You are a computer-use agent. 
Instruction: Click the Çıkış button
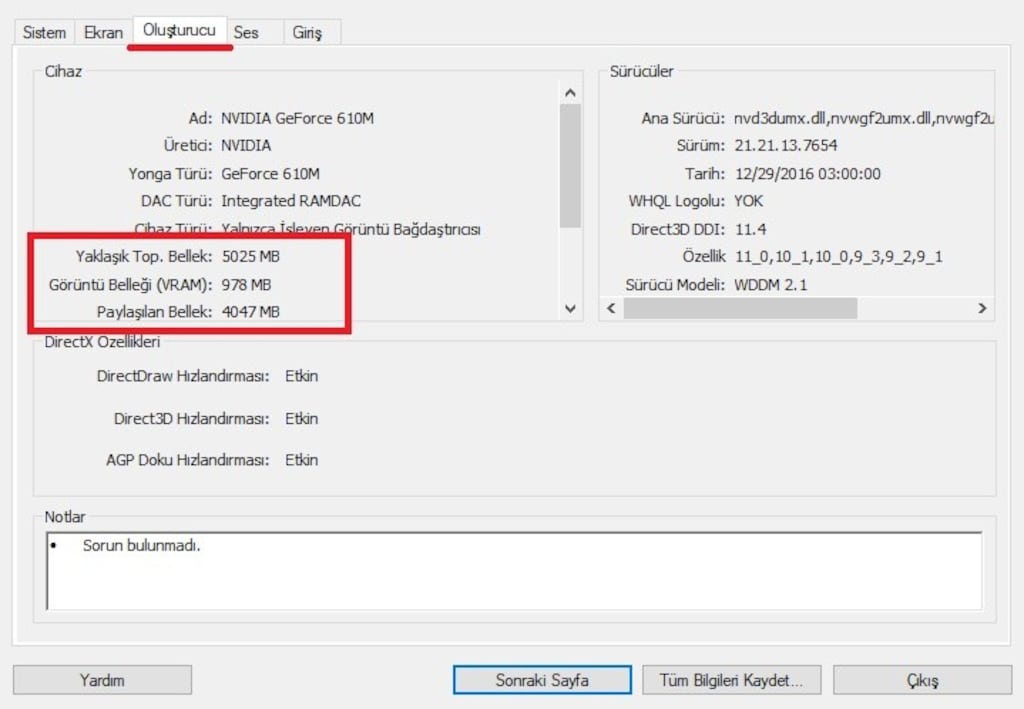(x=922, y=680)
